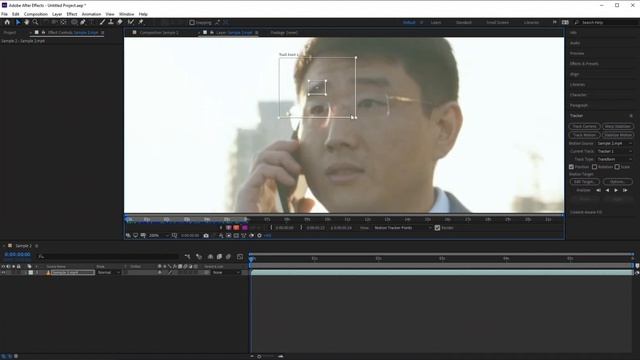640x360 pixels.
Task: Click the Edit Target button
Action: point(584,182)
